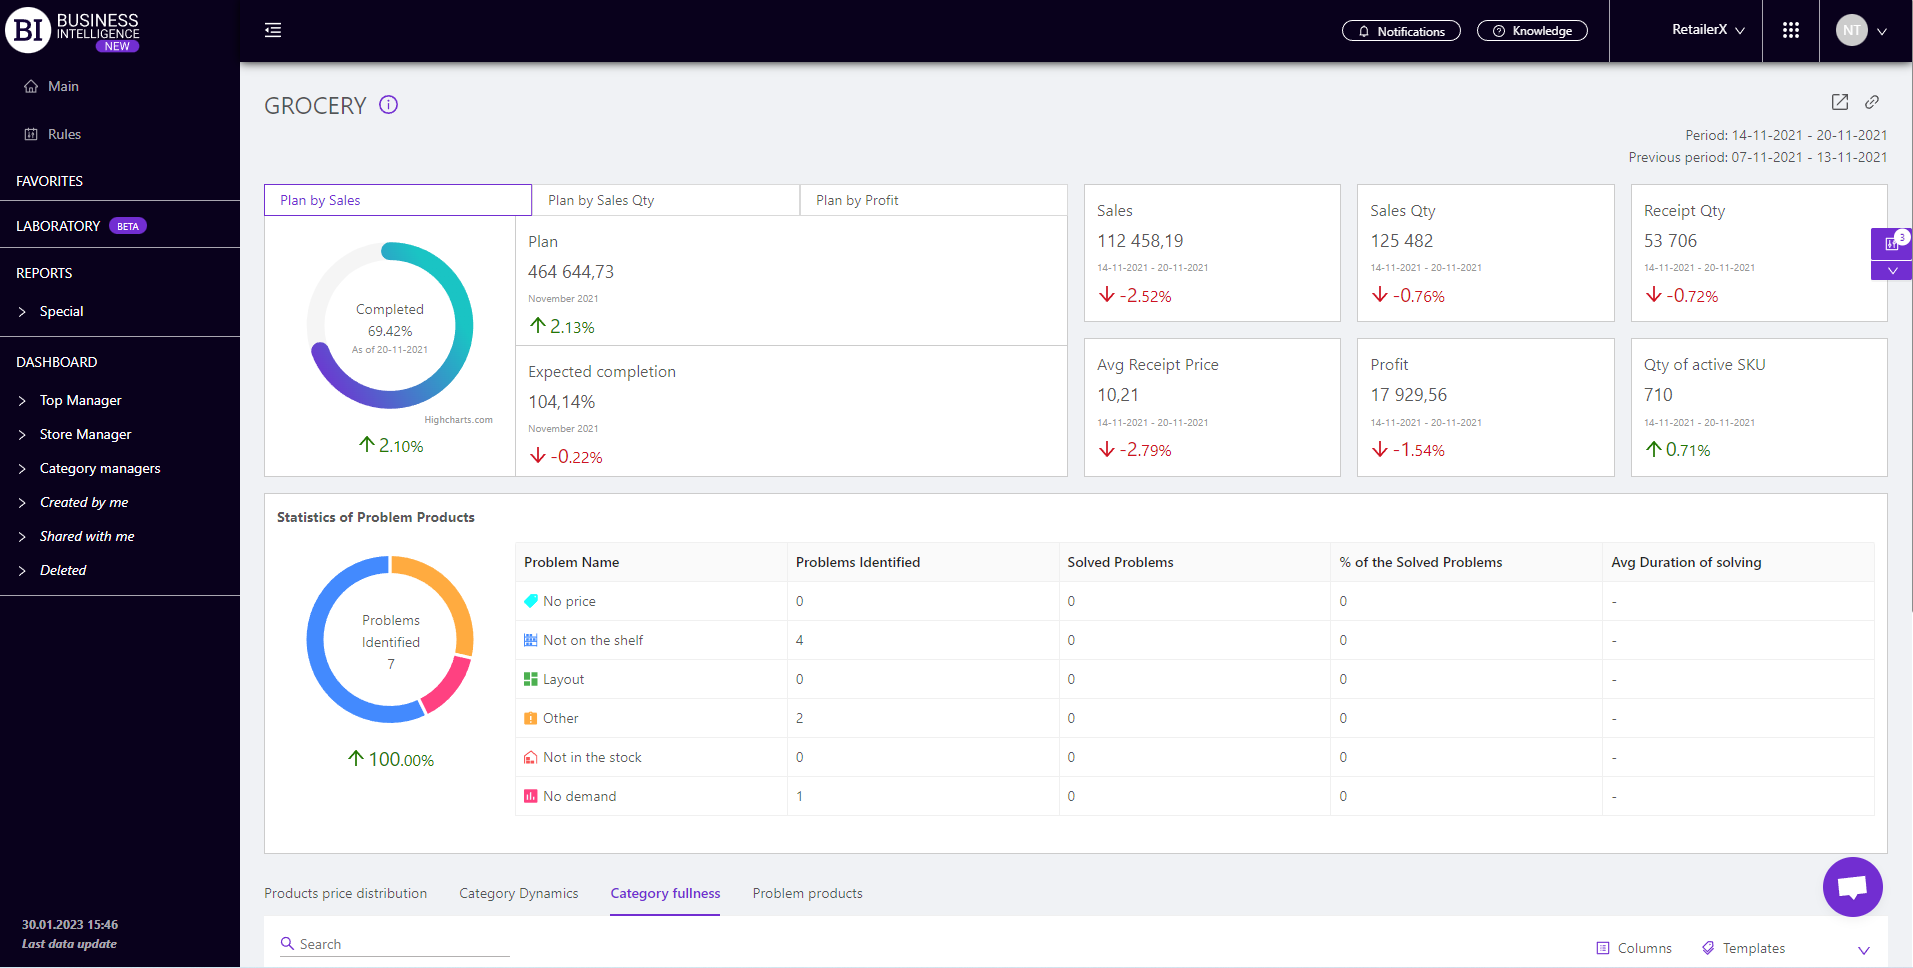Open dashboard in new window icon
1913x968 pixels.
[1839, 102]
